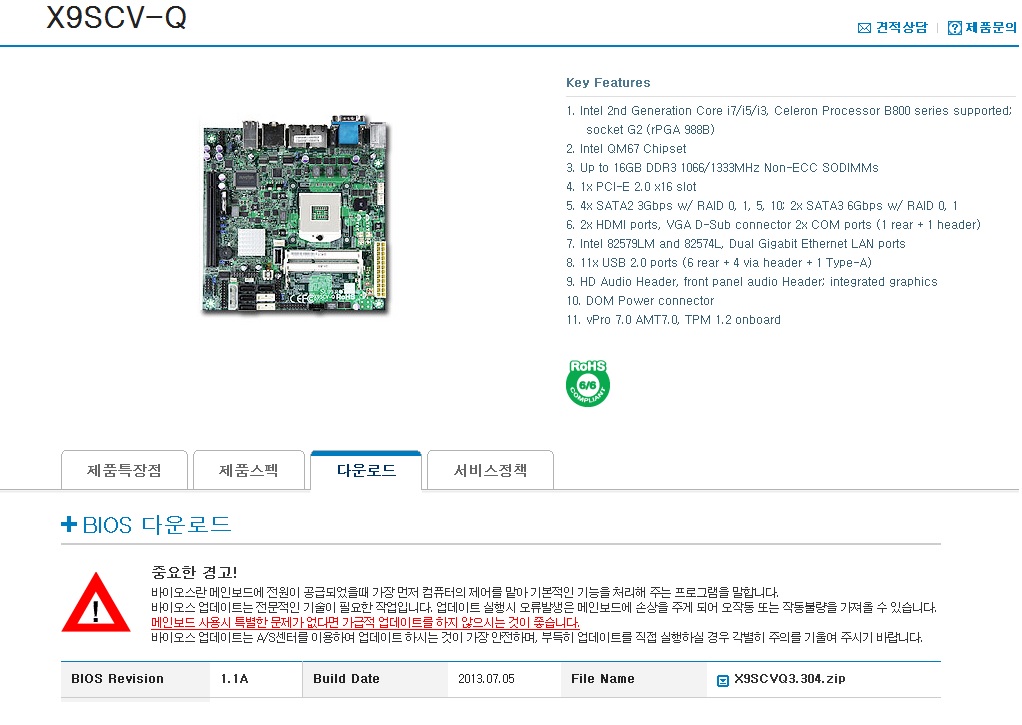This screenshot has width=1022, height=725.
Task: Switch to the 제품스펙 tab
Action: pos(249,470)
